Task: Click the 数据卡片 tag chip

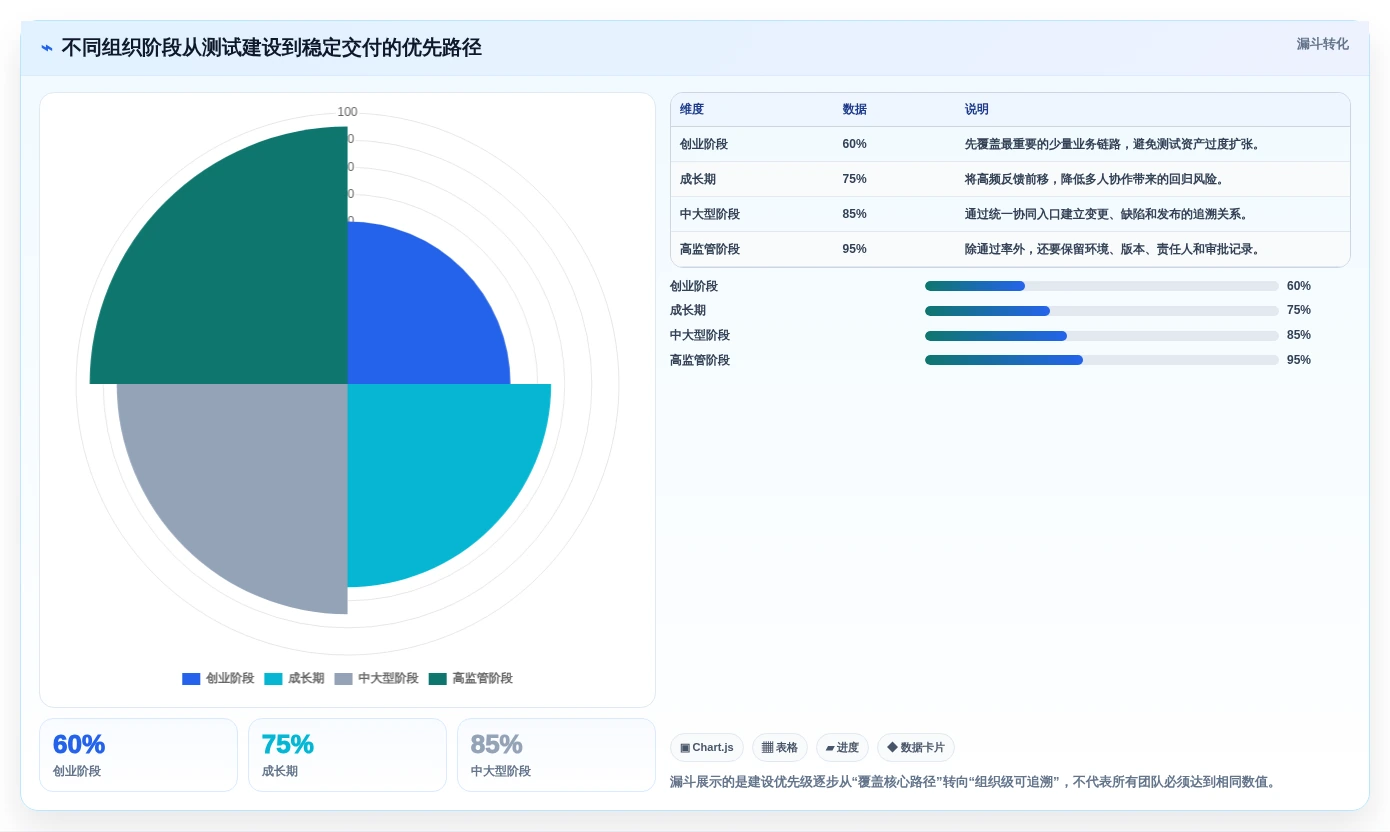Action: [916, 748]
